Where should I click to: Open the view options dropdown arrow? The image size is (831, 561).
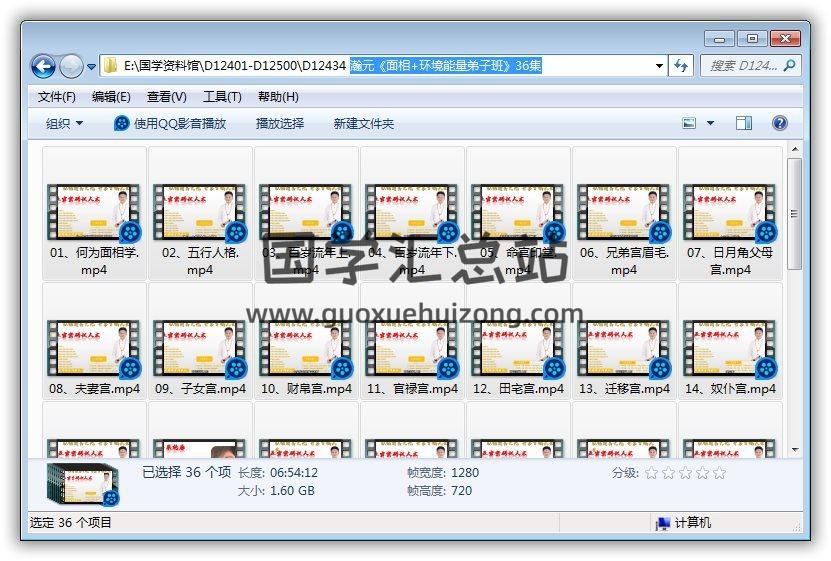[710, 123]
